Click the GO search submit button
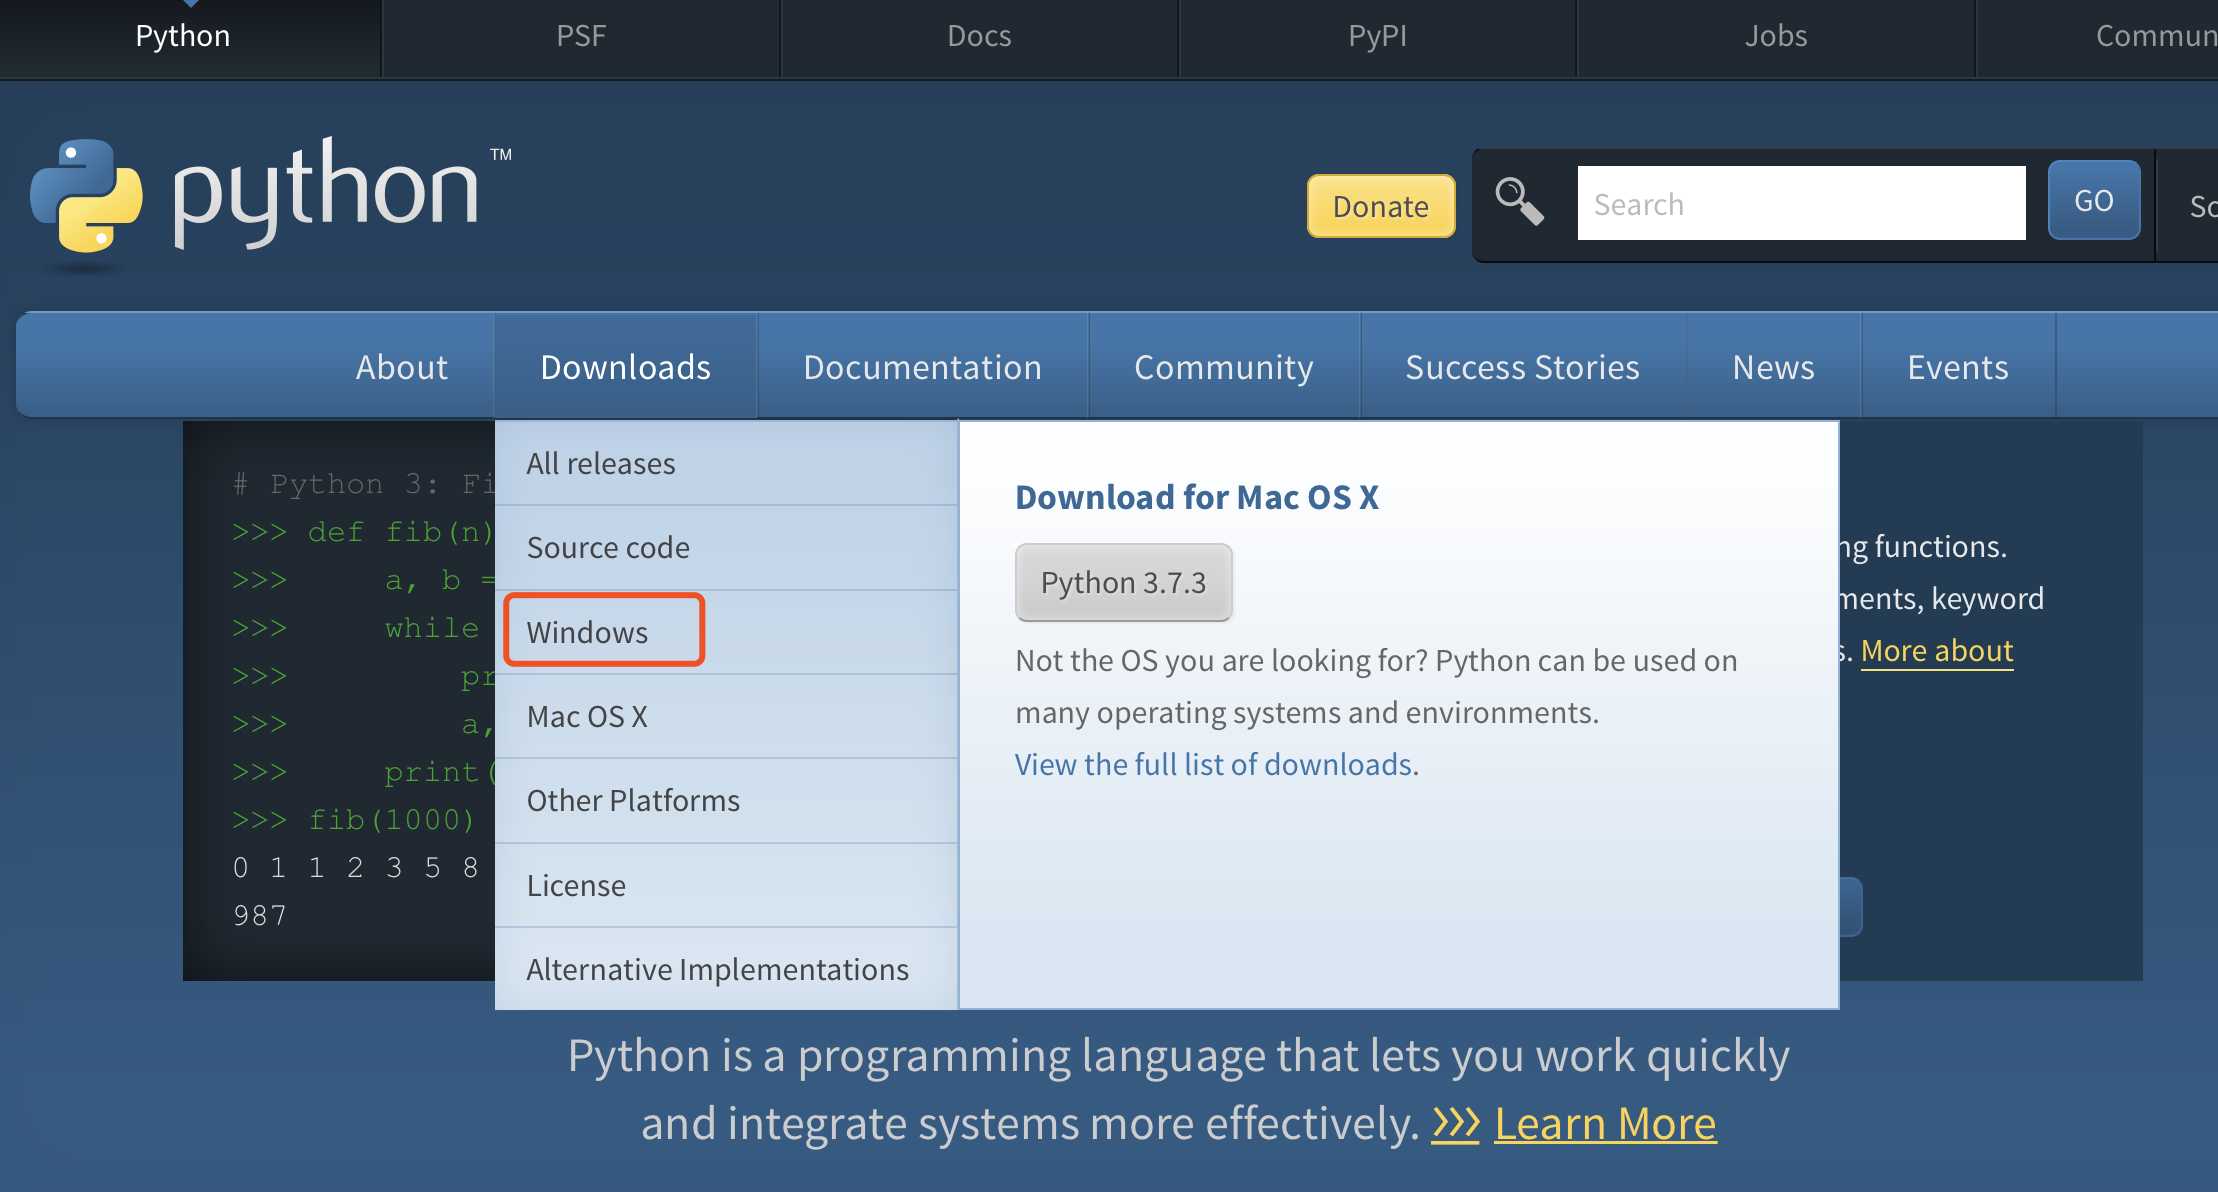Screen dimensions: 2218x1192 [x=2092, y=203]
